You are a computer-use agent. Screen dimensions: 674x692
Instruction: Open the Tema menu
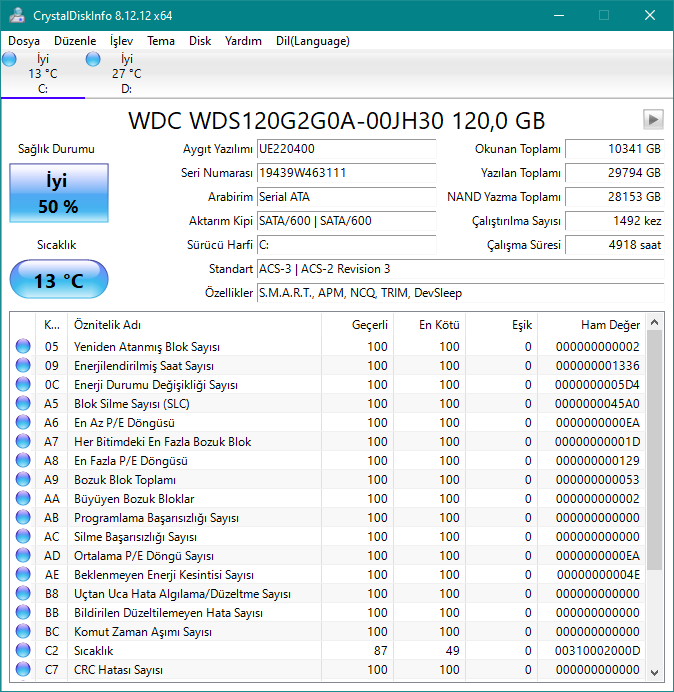pyautogui.click(x=161, y=41)
